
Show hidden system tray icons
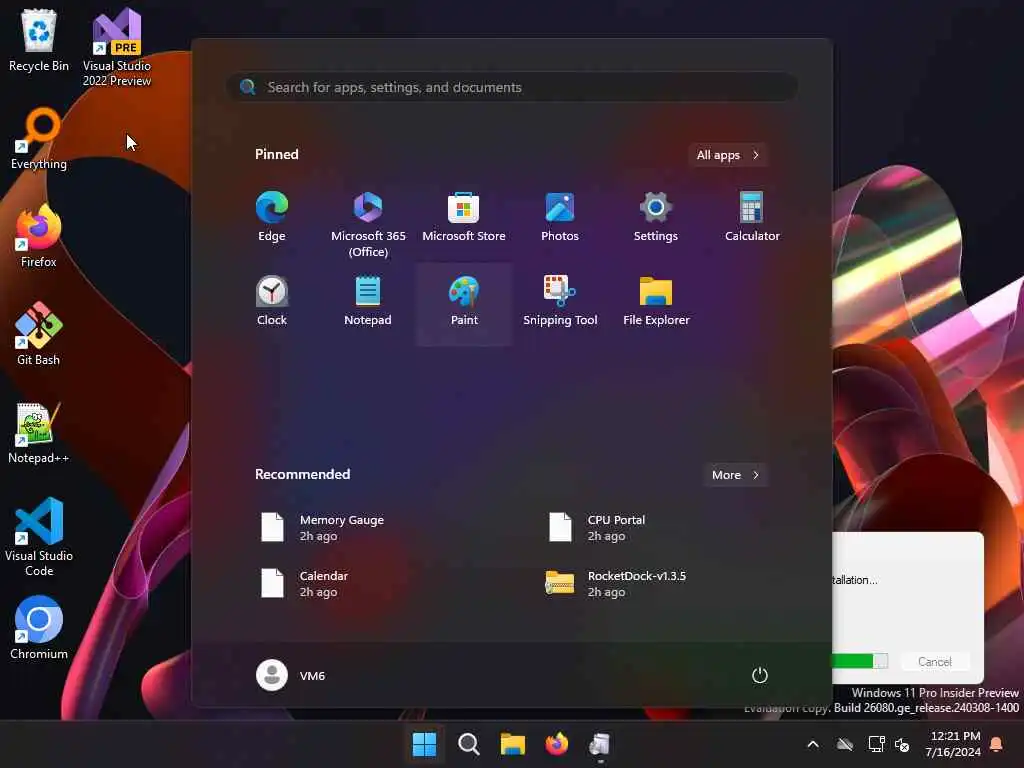pyautogui.click(x=813, y=744)
